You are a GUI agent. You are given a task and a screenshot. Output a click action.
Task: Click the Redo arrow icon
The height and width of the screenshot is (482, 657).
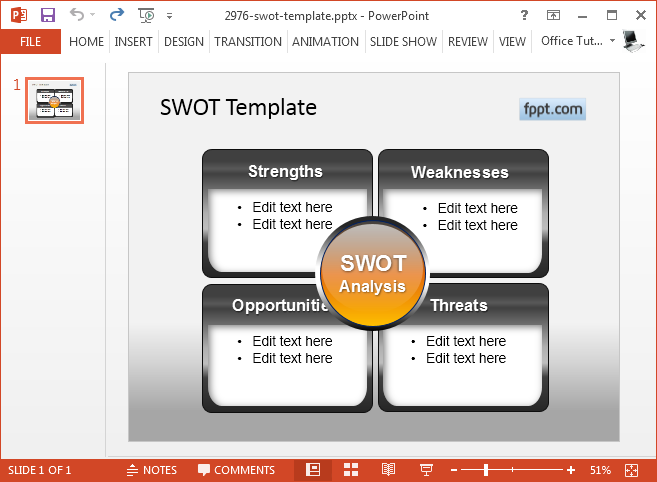click(117, 15)
